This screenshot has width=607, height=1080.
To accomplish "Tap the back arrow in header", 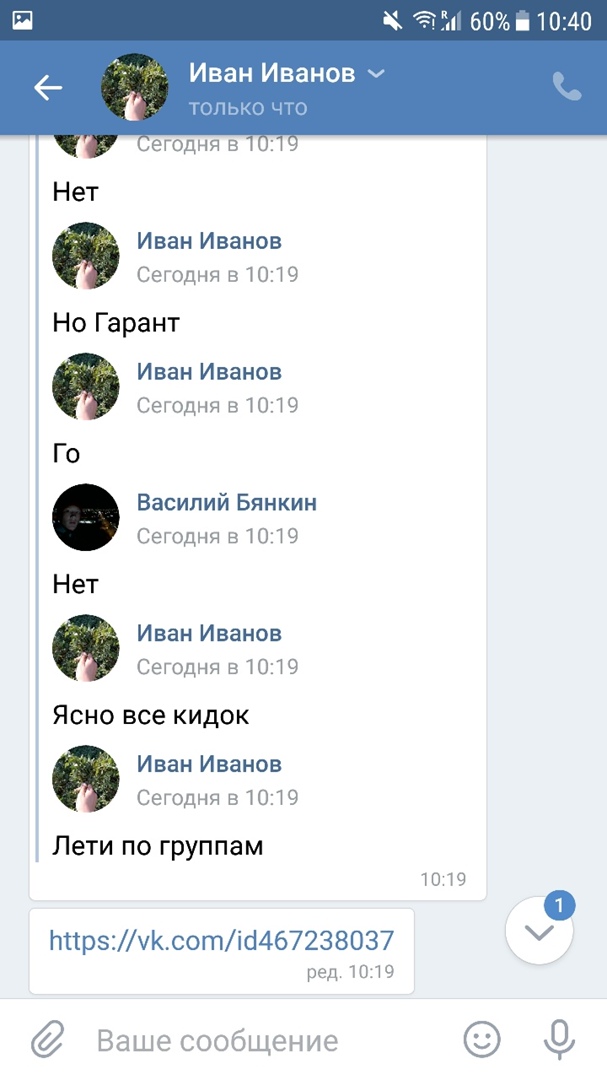I will (48, 88).
